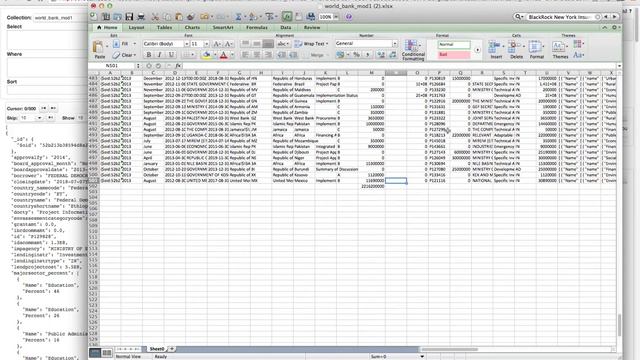Click the Copy icon in standard toolbar

click(167, 17)
